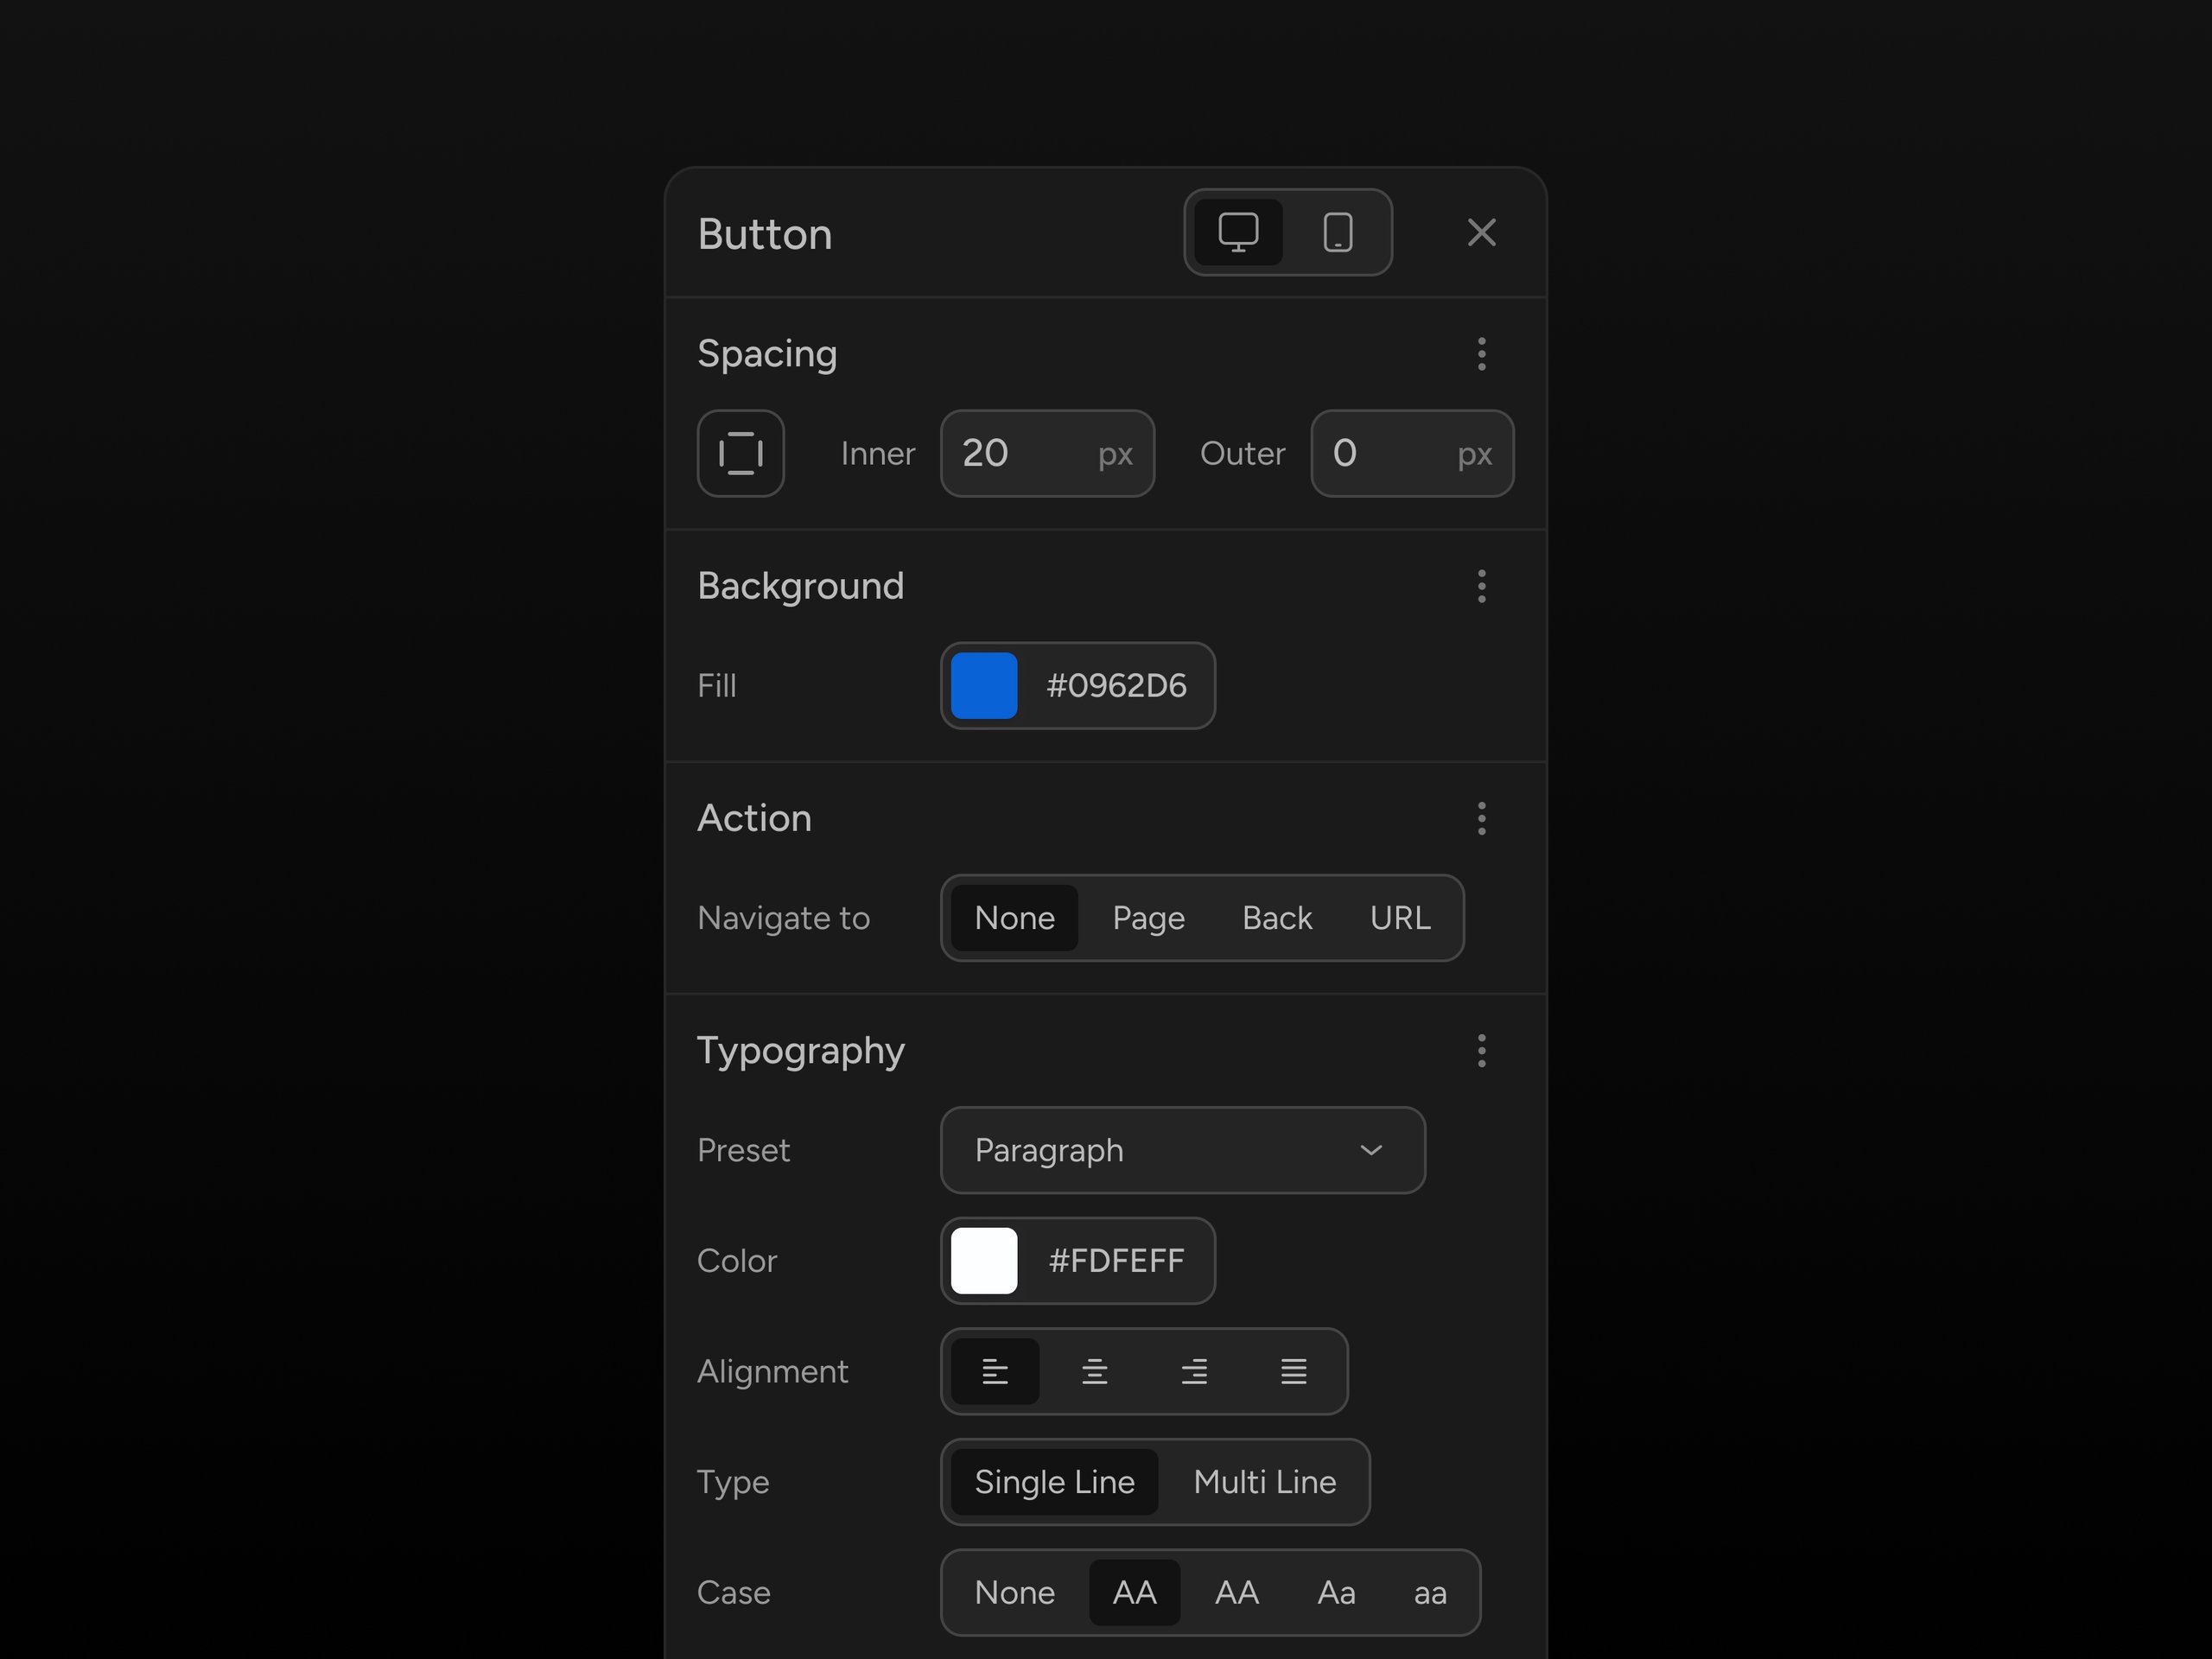Click the Typography section heading
Image resolution: width=2212 pixels, height=1659 pixels.
tap(801, 1051)
